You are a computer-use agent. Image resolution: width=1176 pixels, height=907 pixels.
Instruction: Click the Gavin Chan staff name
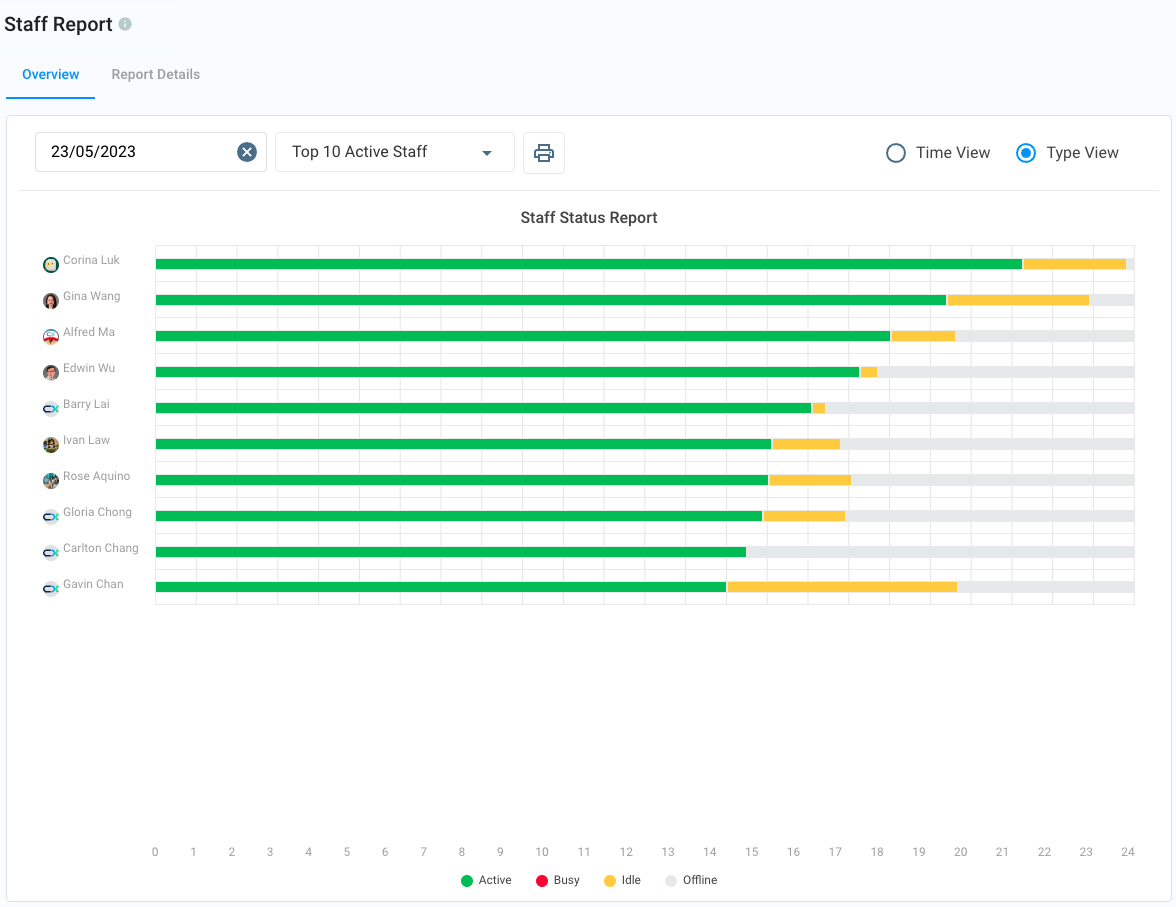93,584
